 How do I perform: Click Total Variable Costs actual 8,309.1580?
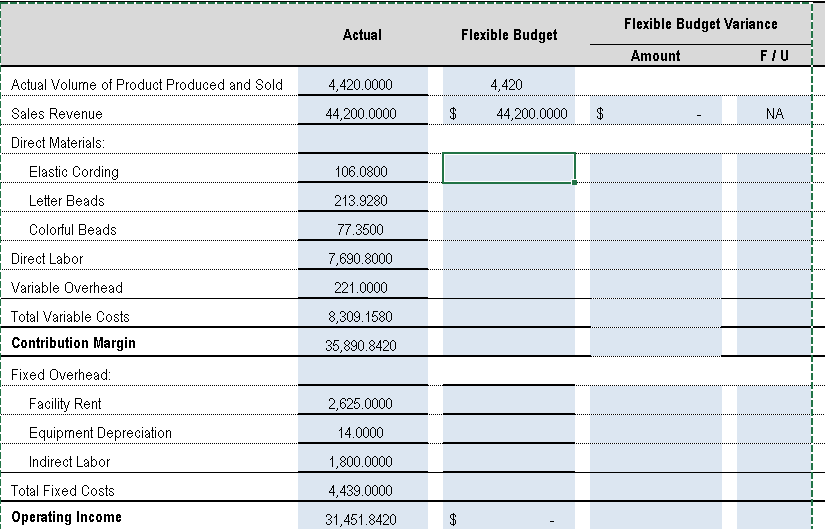pos(361,316)
